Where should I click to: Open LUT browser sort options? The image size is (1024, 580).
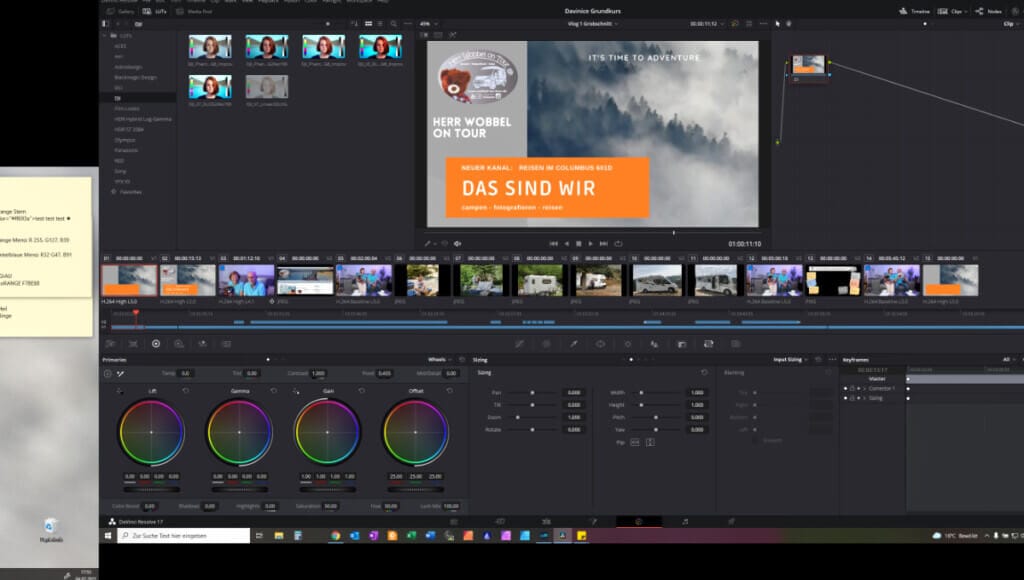(x=354, y=24)
